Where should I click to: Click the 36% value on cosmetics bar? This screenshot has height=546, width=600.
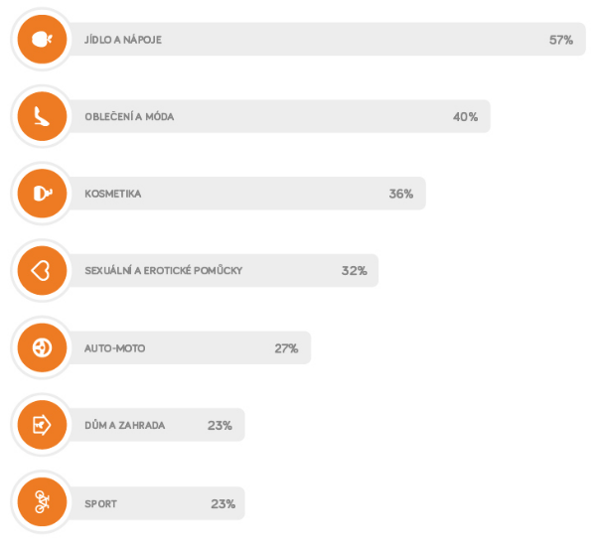point(401,194)
